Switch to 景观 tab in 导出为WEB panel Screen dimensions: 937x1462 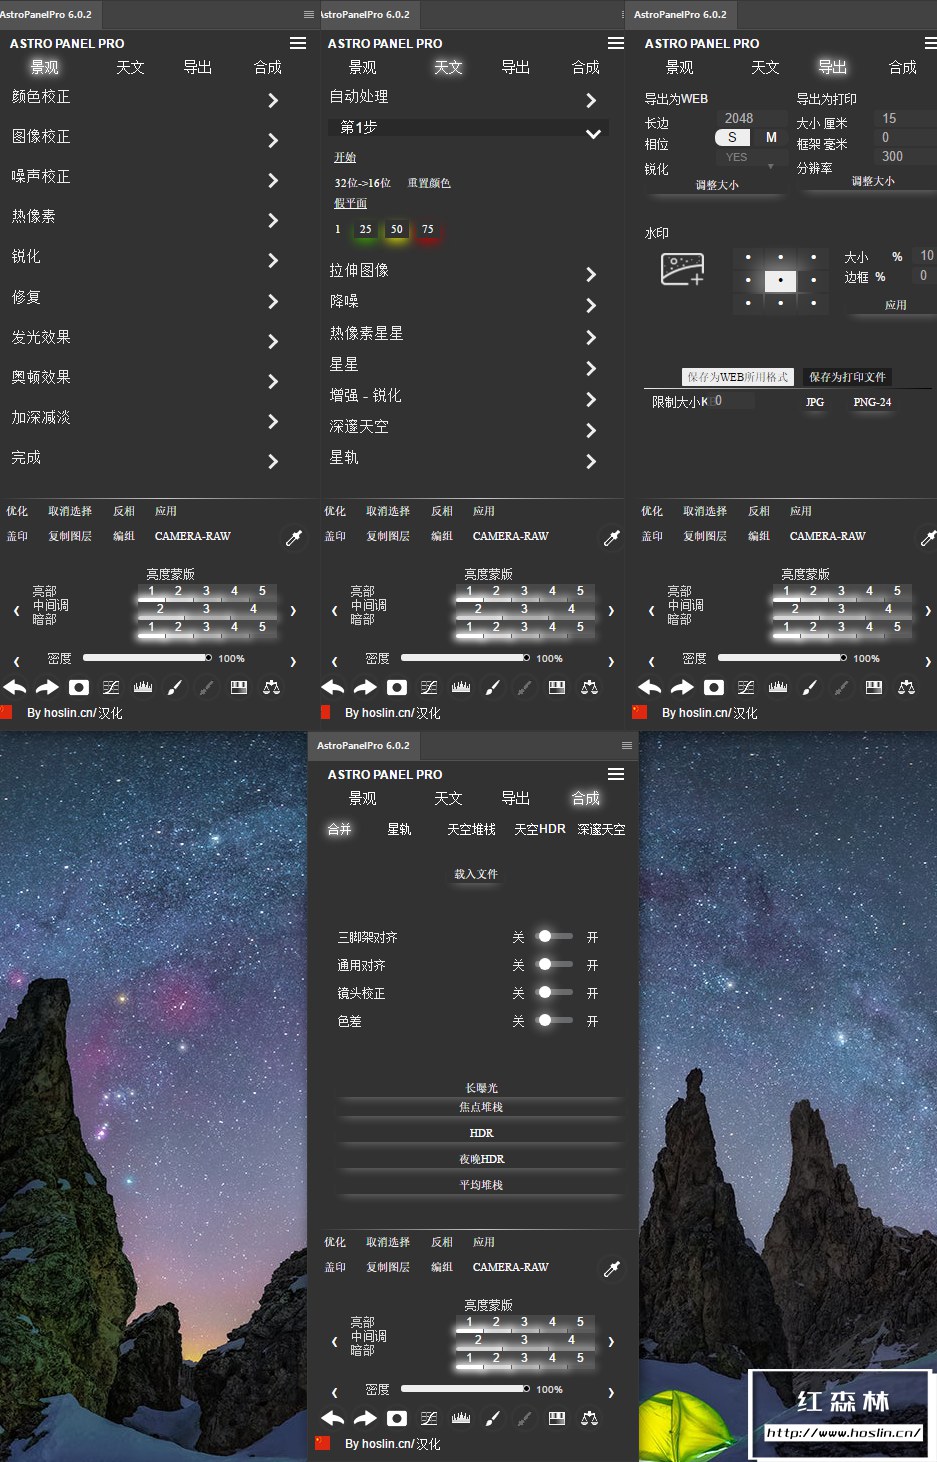tap(679, 67)
